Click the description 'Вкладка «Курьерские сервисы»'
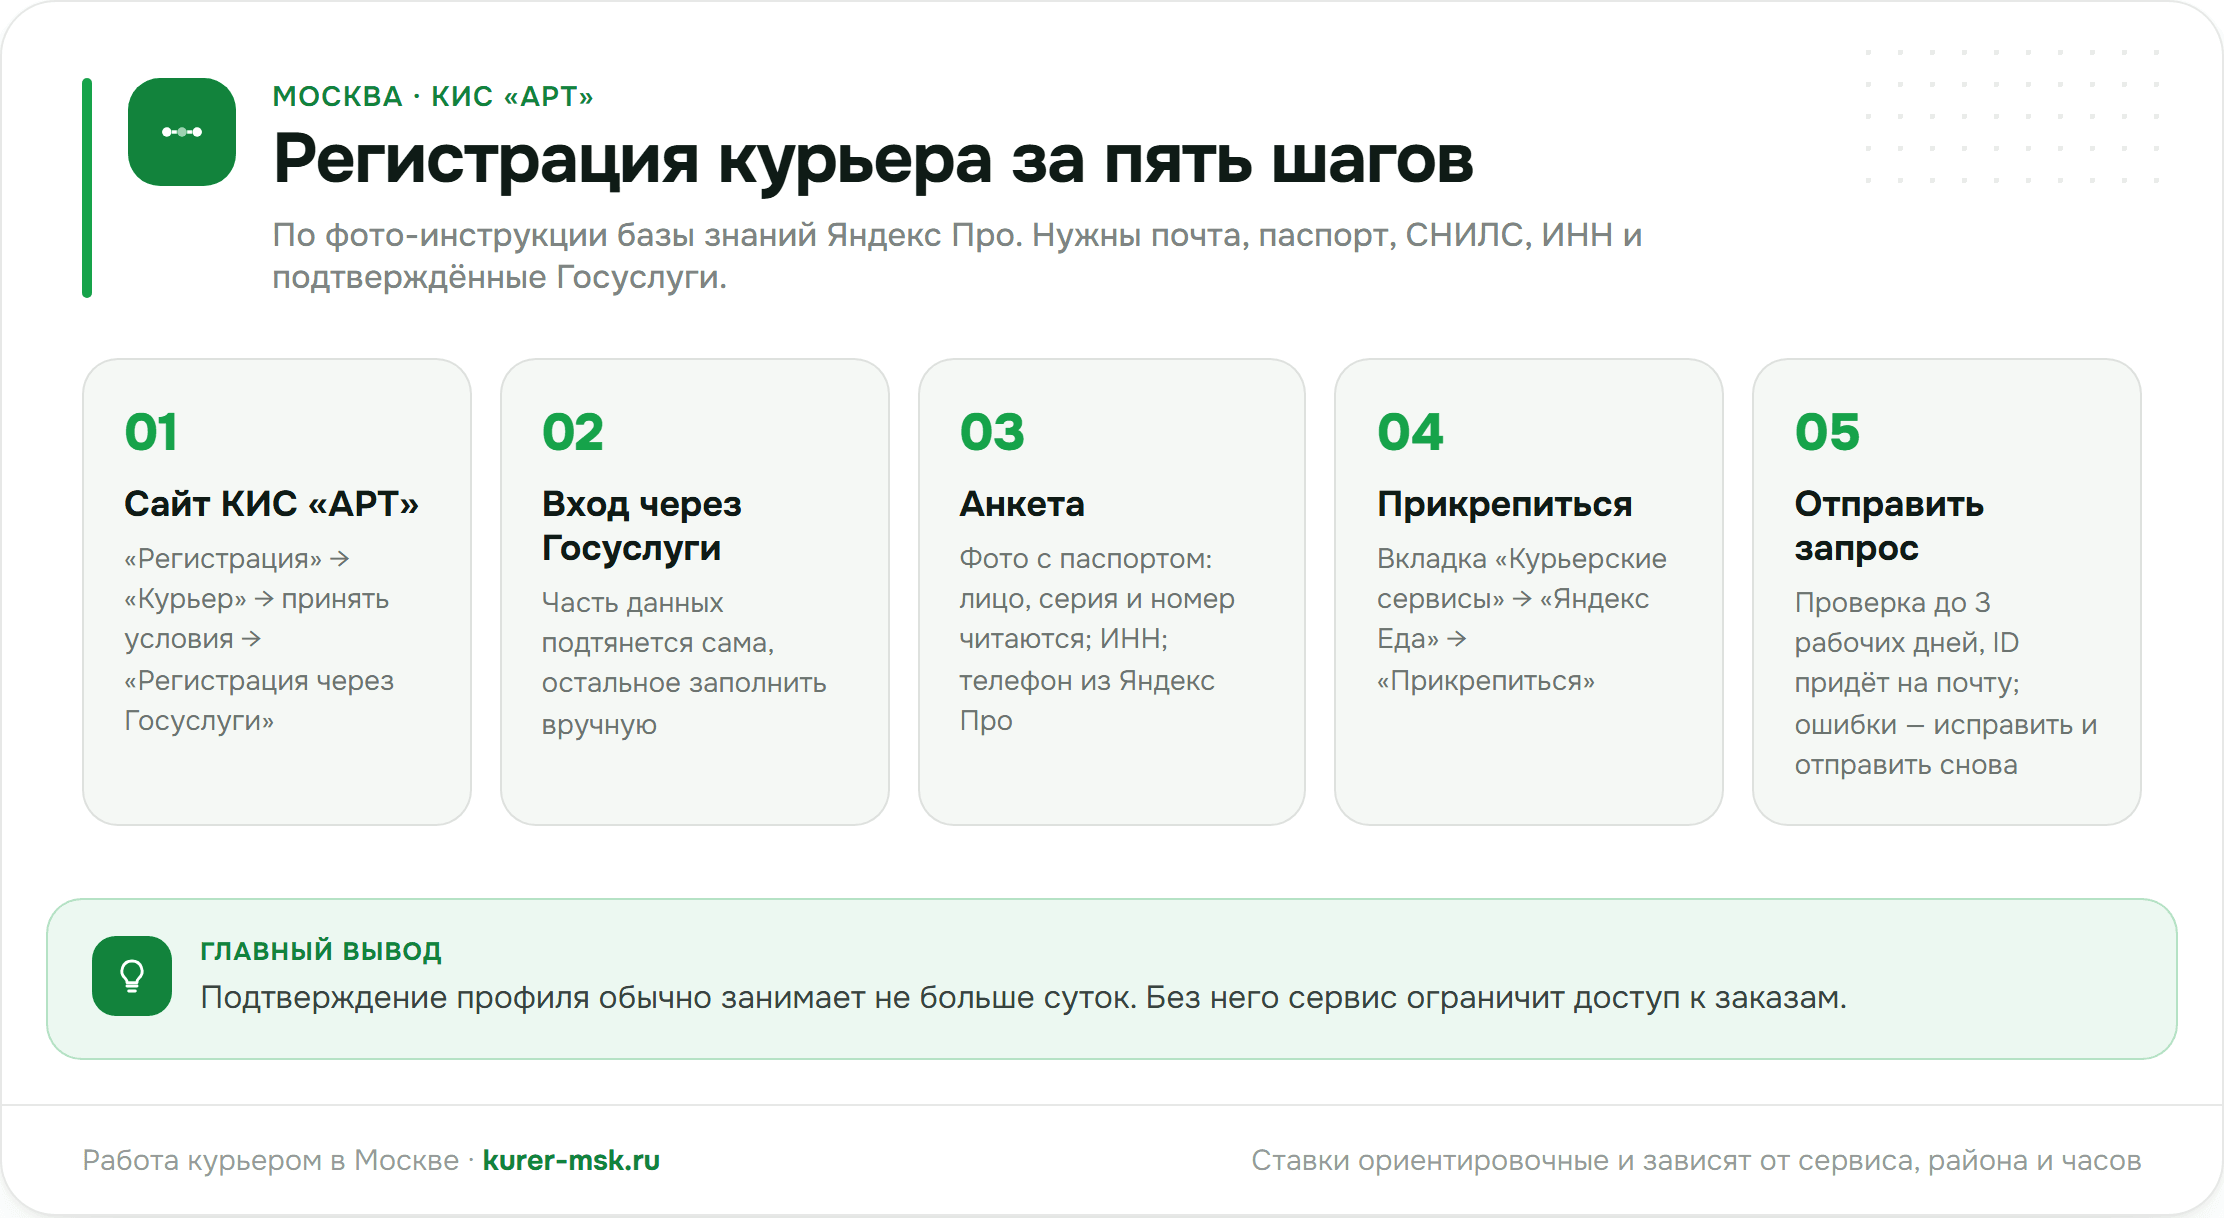Screen dimensions: 2224x1218 [x=1522, y=619]
